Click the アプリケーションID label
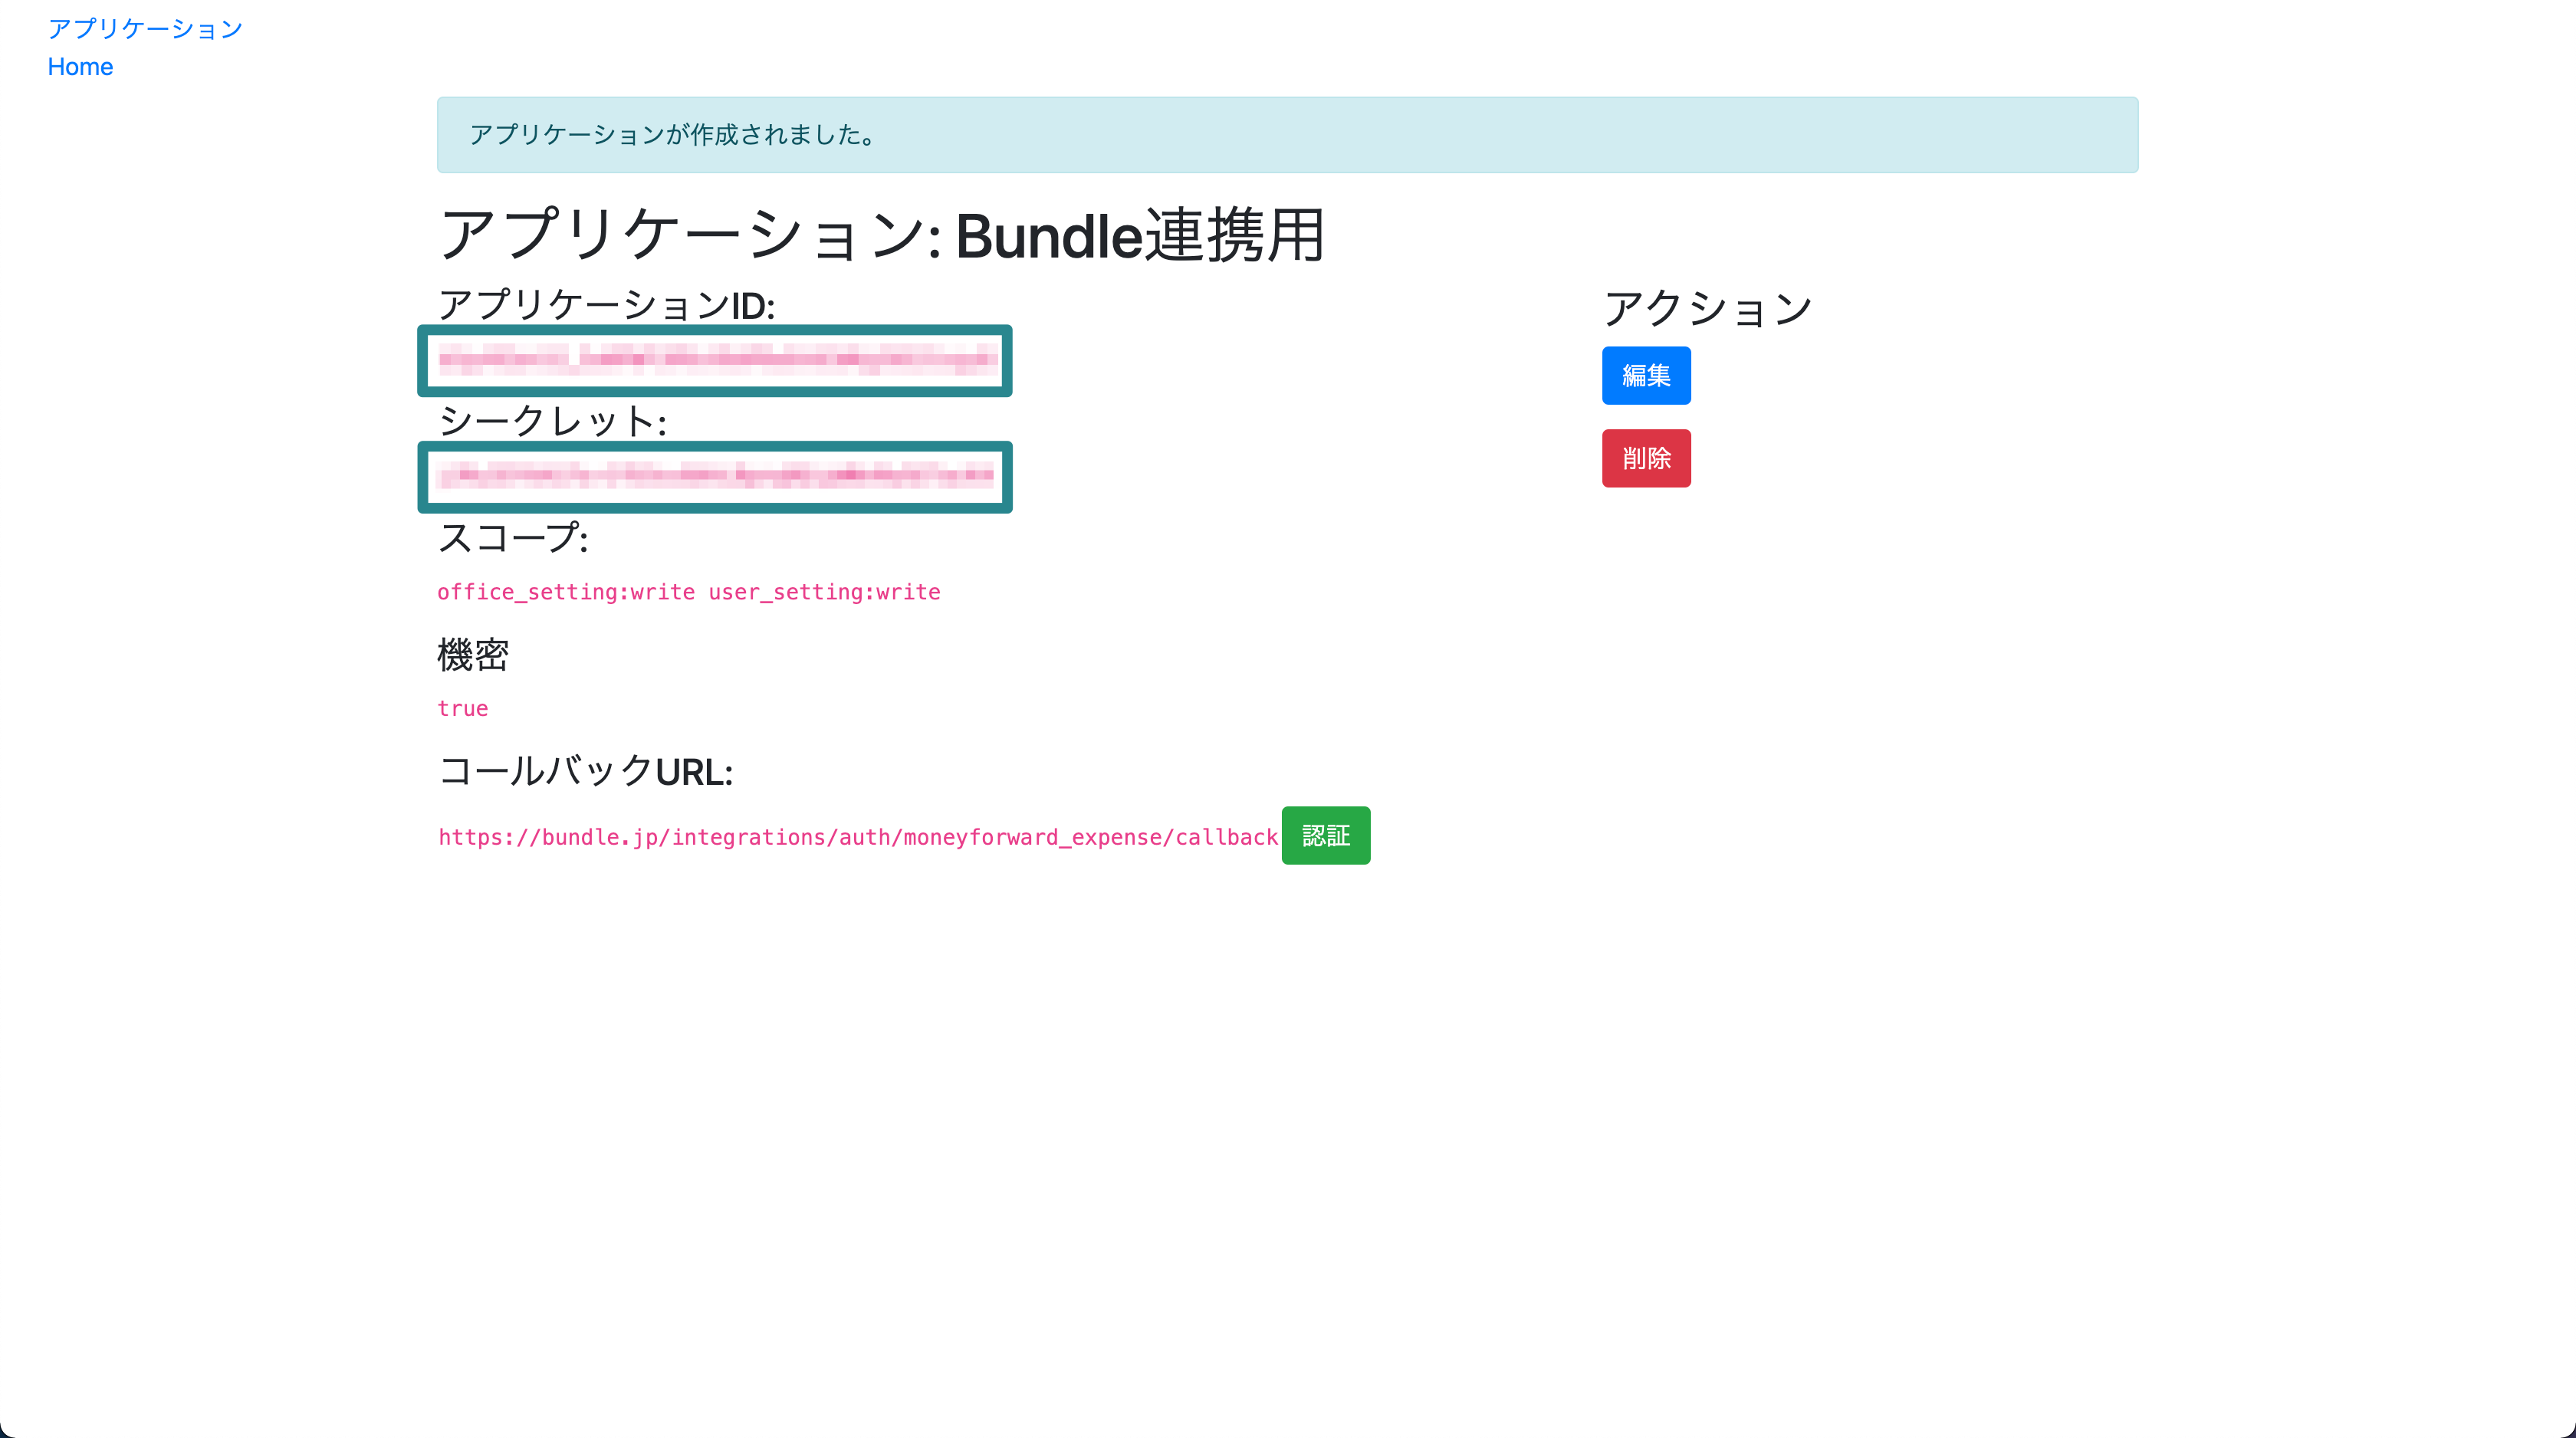 tap(606, 305)
